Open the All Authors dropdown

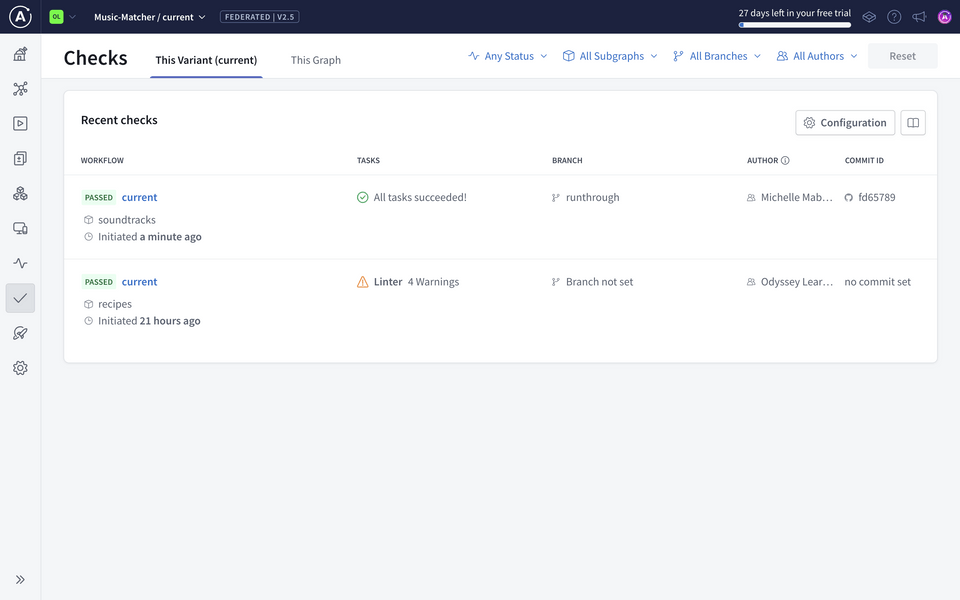pyautogui.click(x=816, y=56)
